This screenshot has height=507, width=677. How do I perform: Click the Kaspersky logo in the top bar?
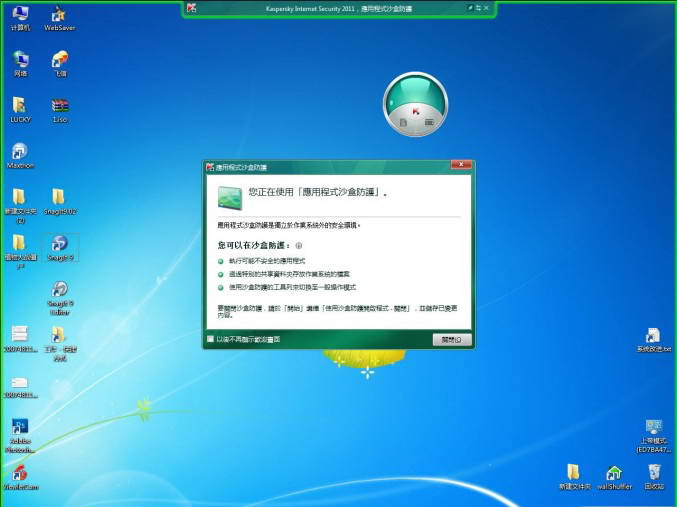tap(192, 8)
